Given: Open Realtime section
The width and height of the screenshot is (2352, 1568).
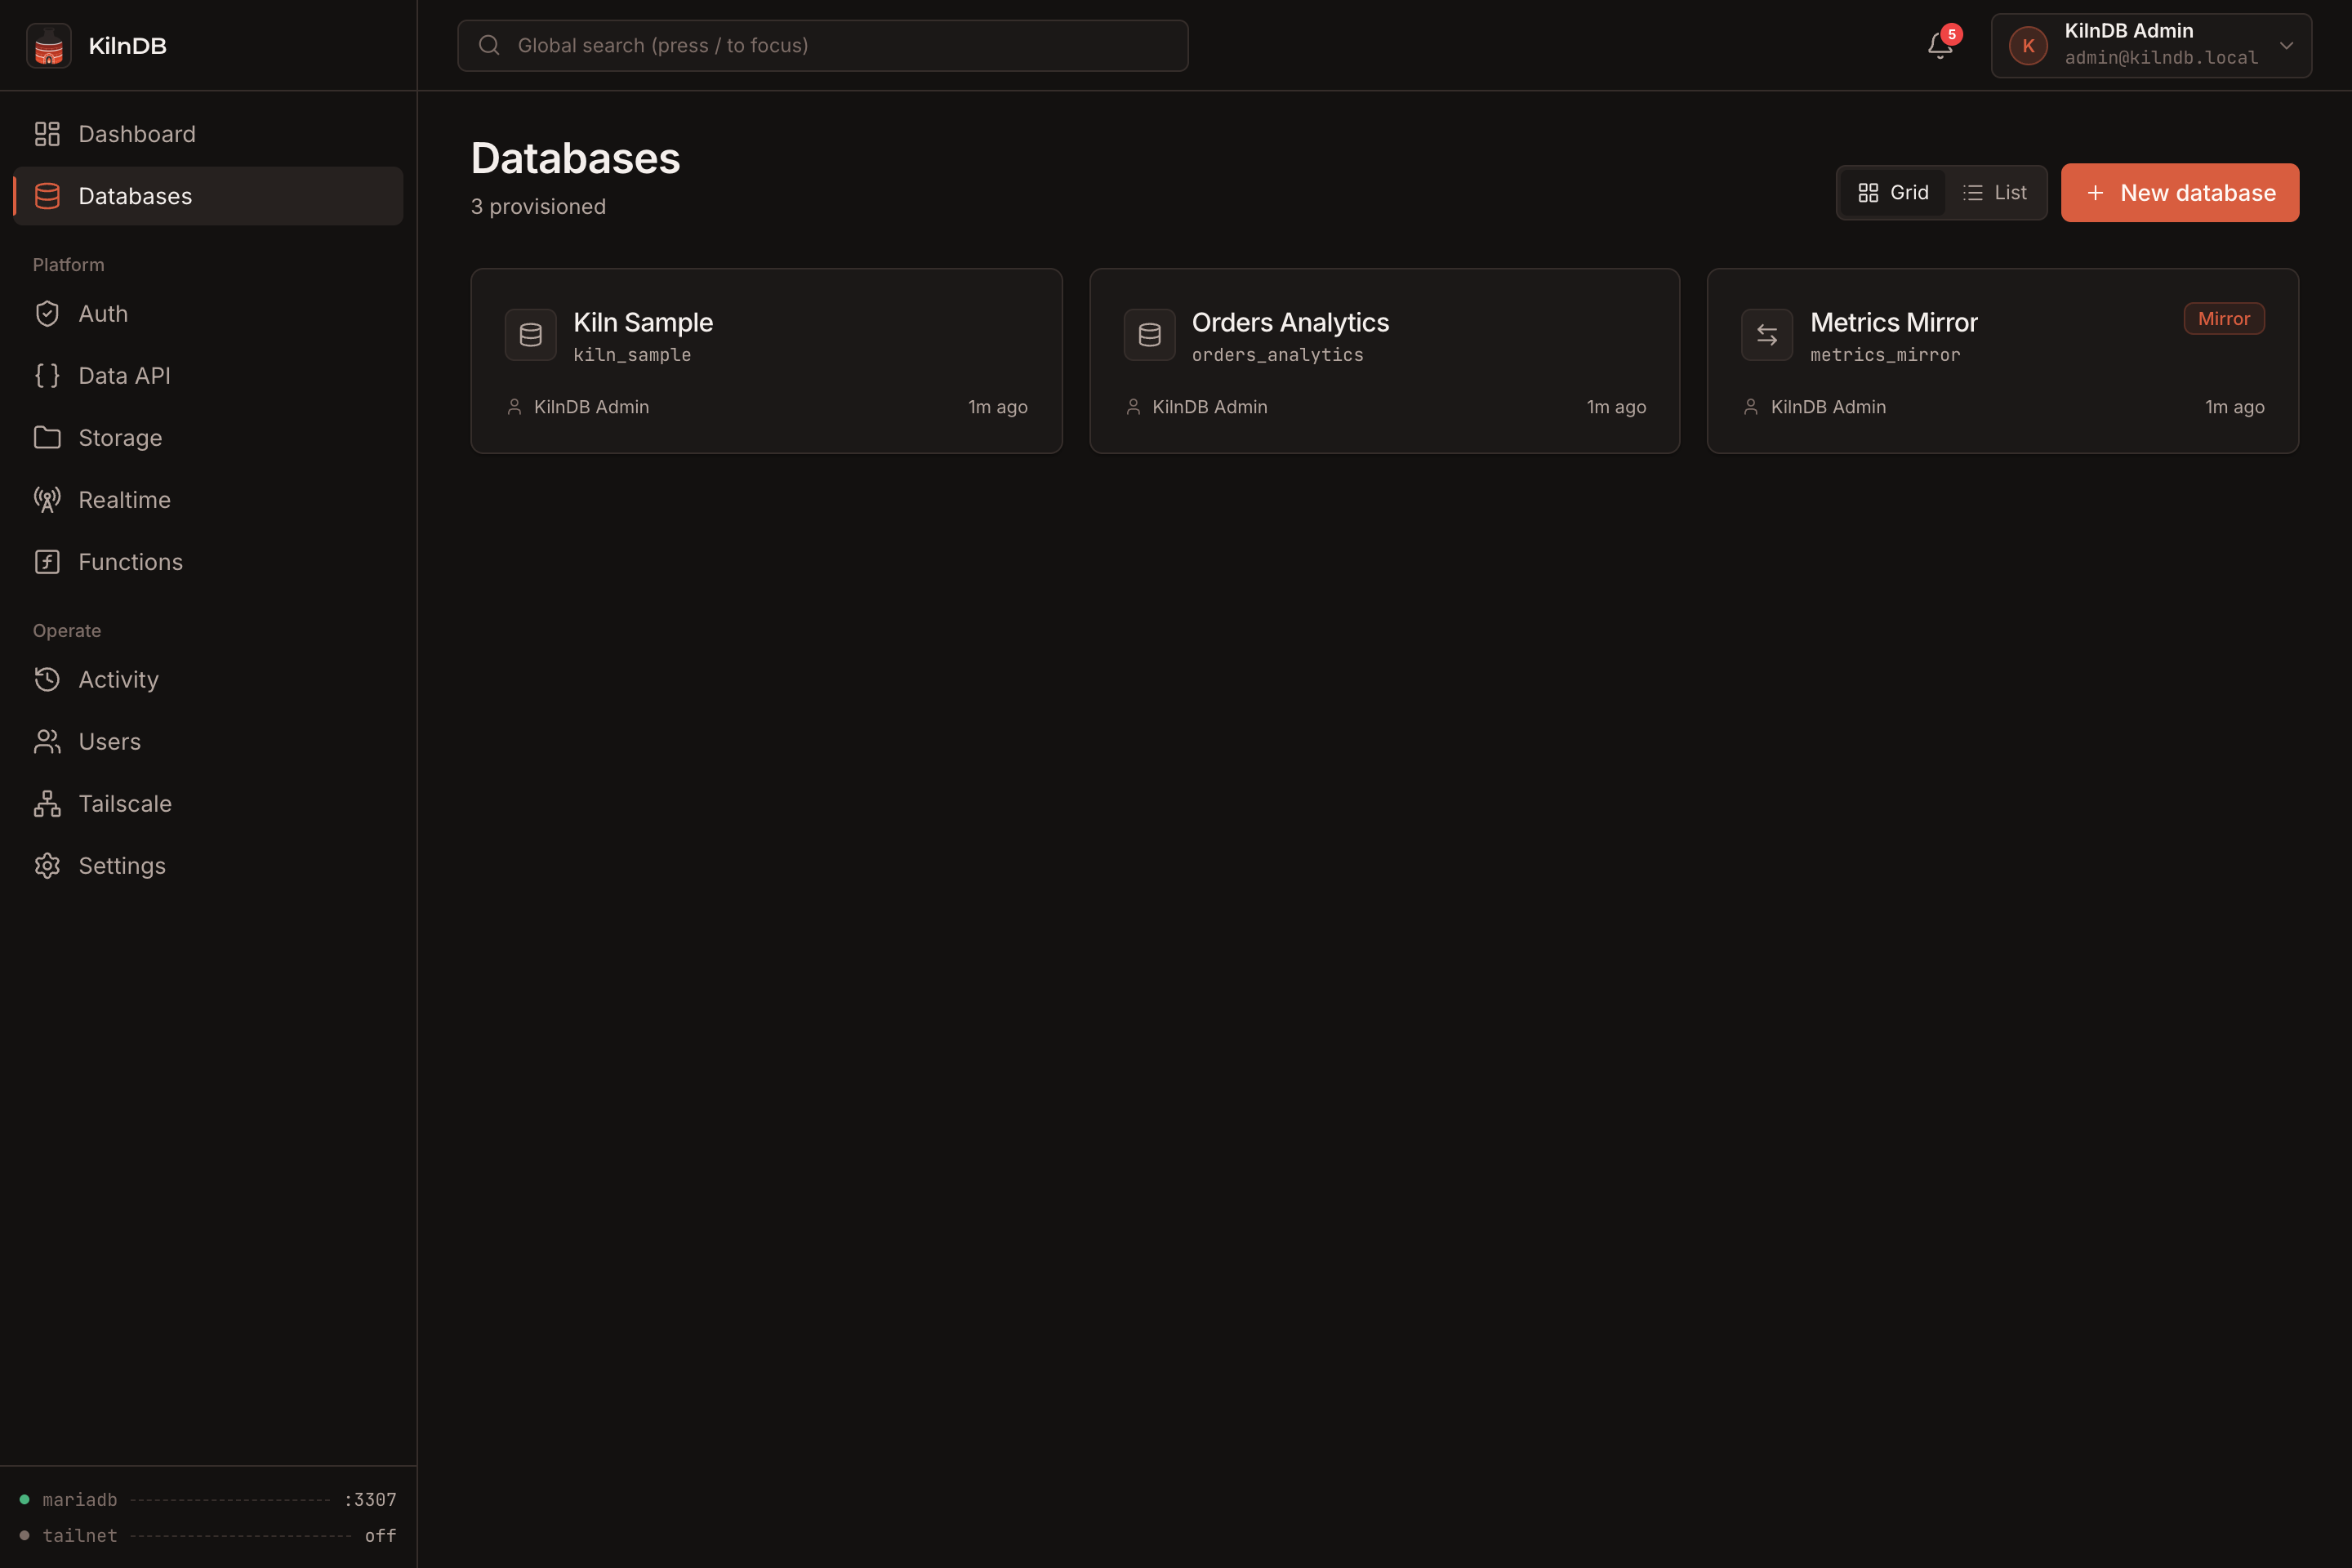Looking at the screenshot, I should (208, 500).
